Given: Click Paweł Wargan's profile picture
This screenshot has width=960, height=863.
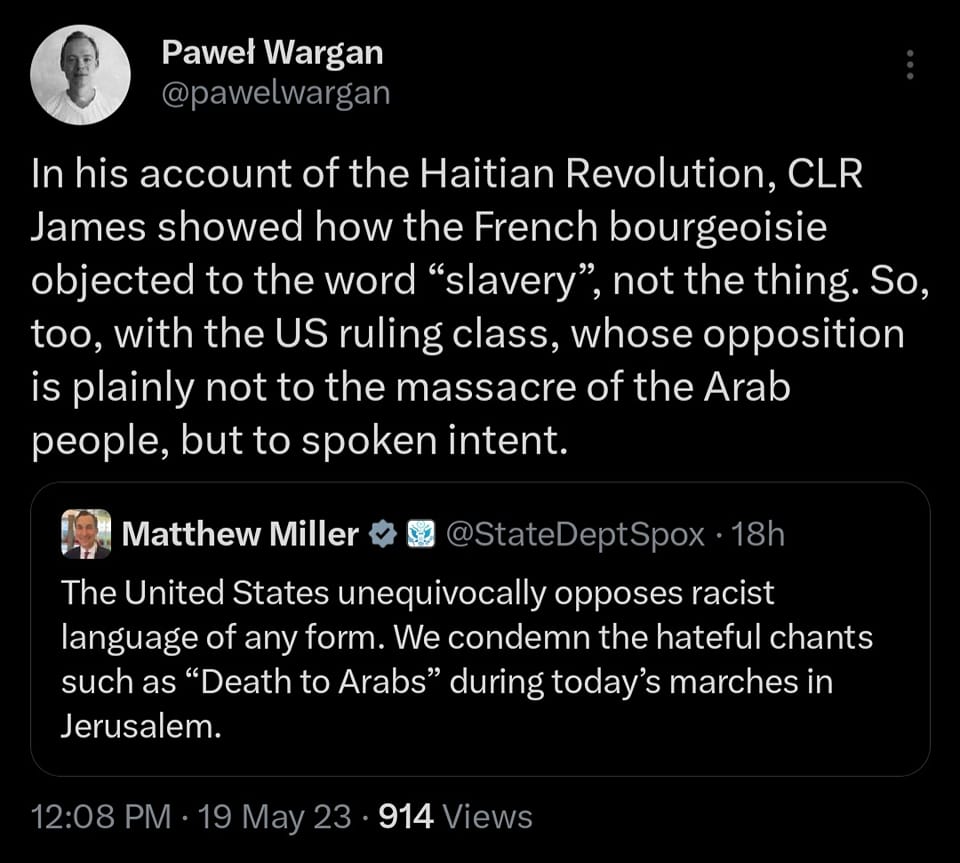Looking at the screenshot, I should pos(80,75).
